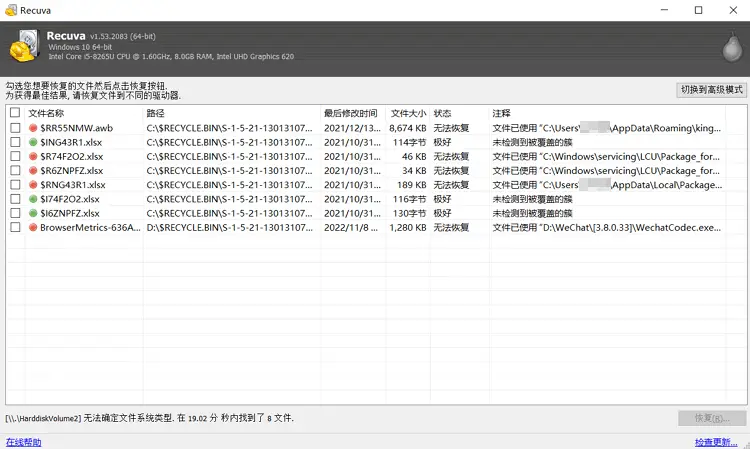Image resolution: width=750 pixels, height=449 pixels.
Task: Click the 恢复(R)... recover button
Action: click(x=712, y=418)
